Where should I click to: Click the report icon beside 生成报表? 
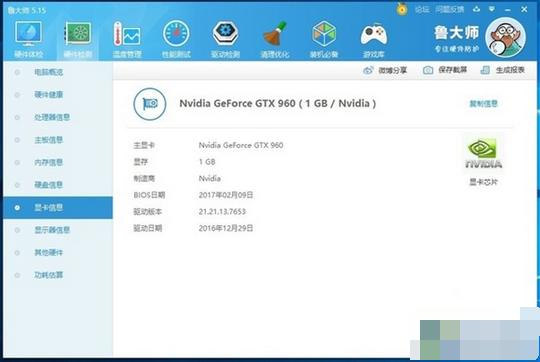click(x=485, y=70)
